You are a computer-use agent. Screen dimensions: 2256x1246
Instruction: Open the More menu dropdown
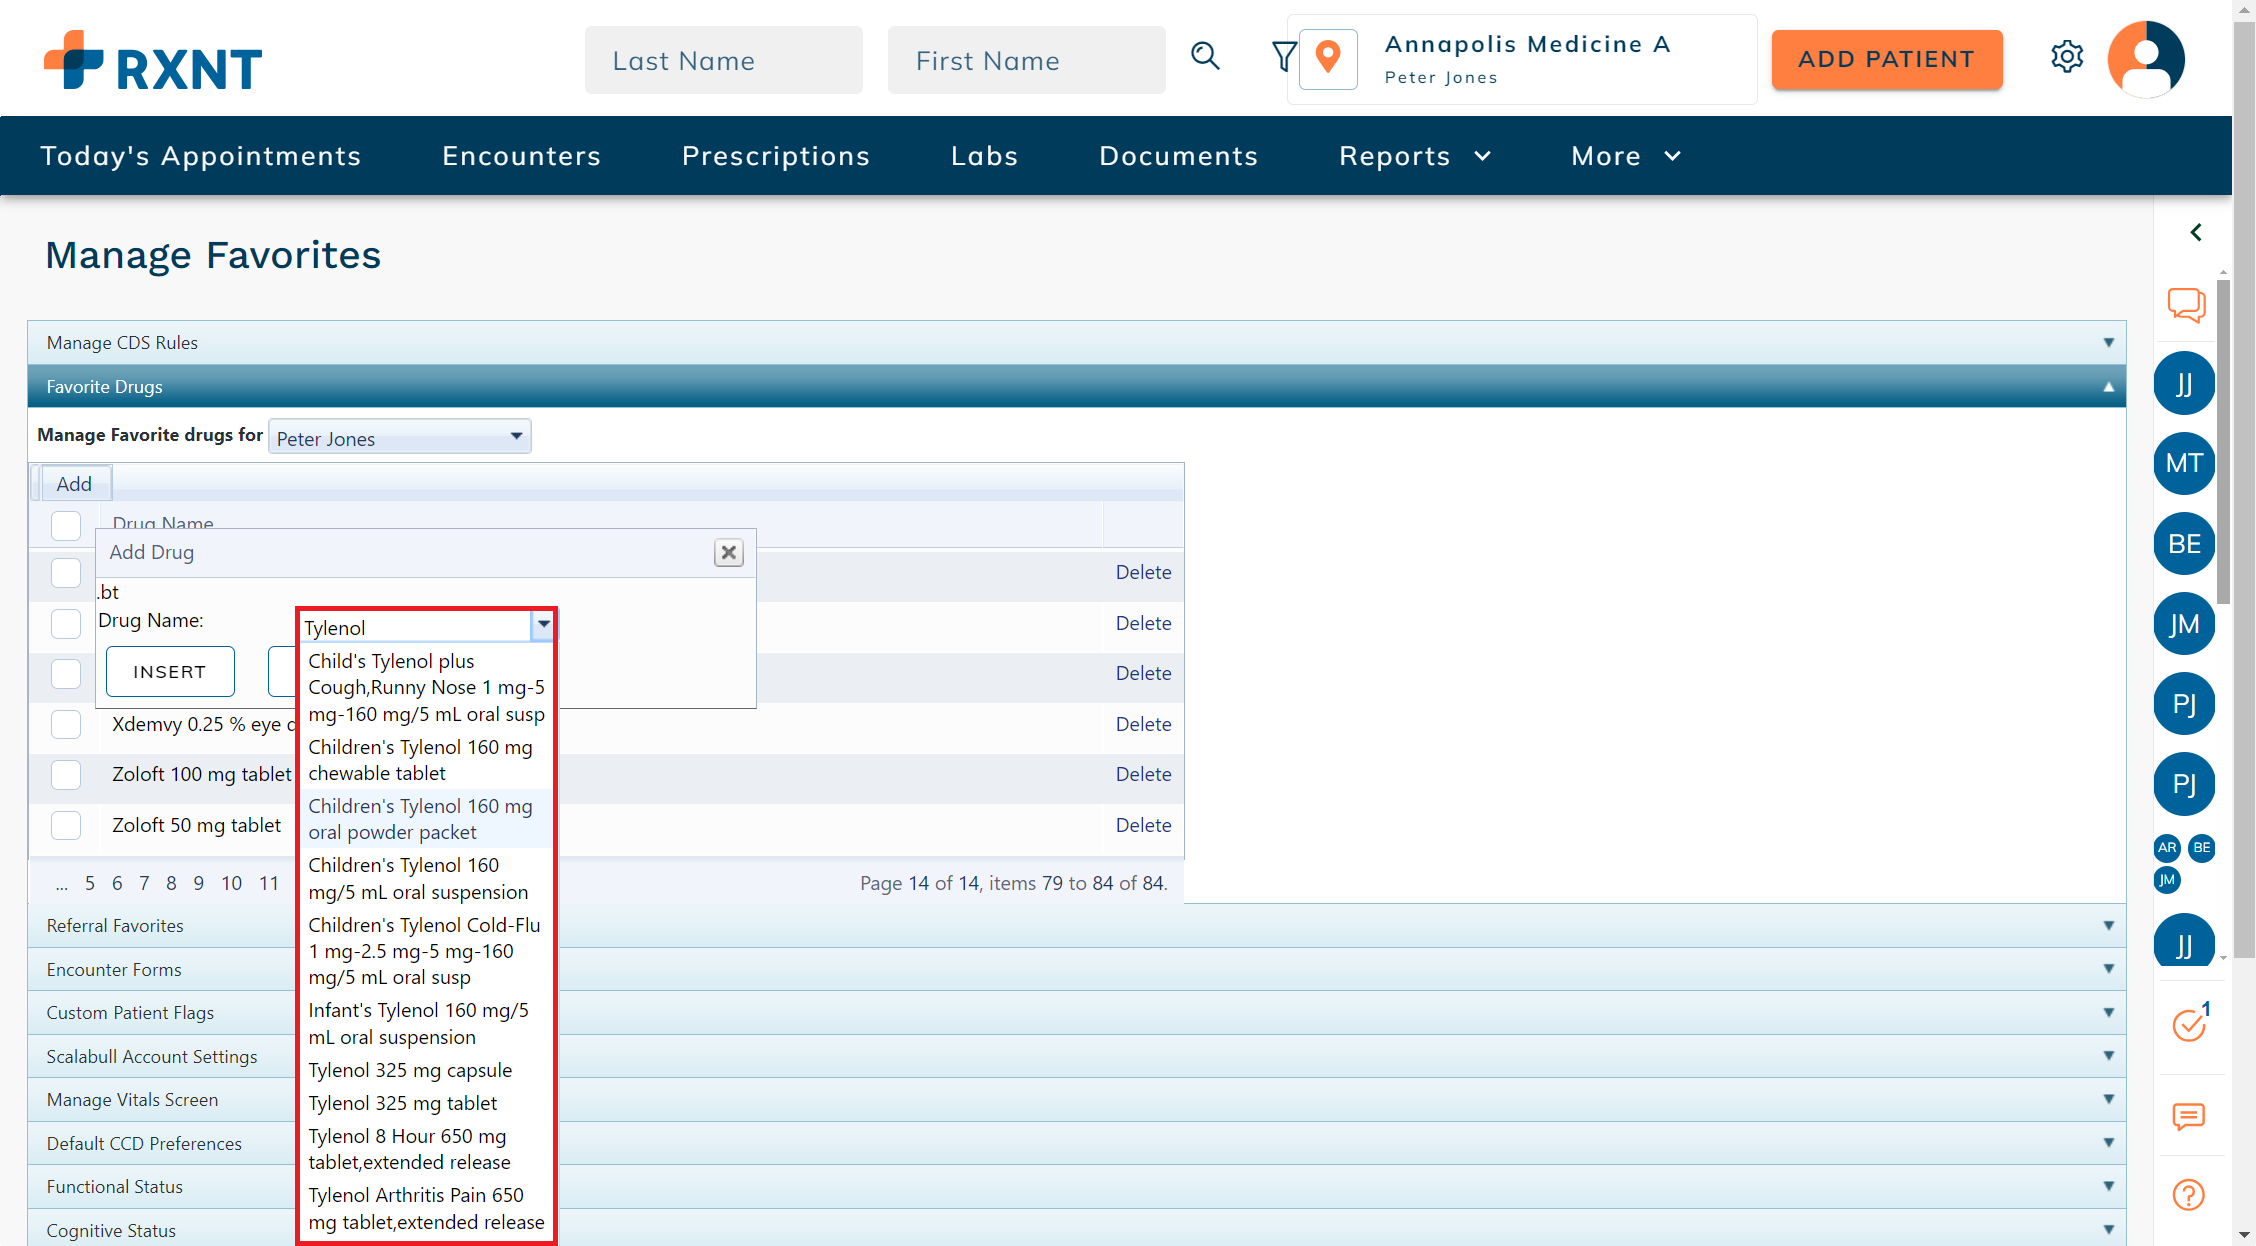tap(1625, 156)
